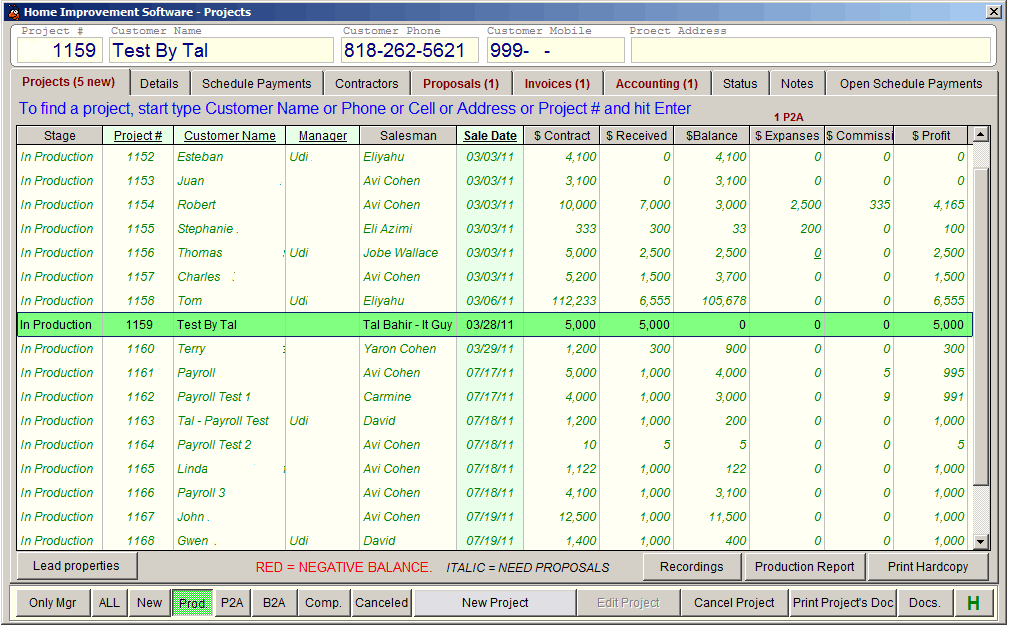Click the 1 P2A indicator label

[x=788, y=117]
